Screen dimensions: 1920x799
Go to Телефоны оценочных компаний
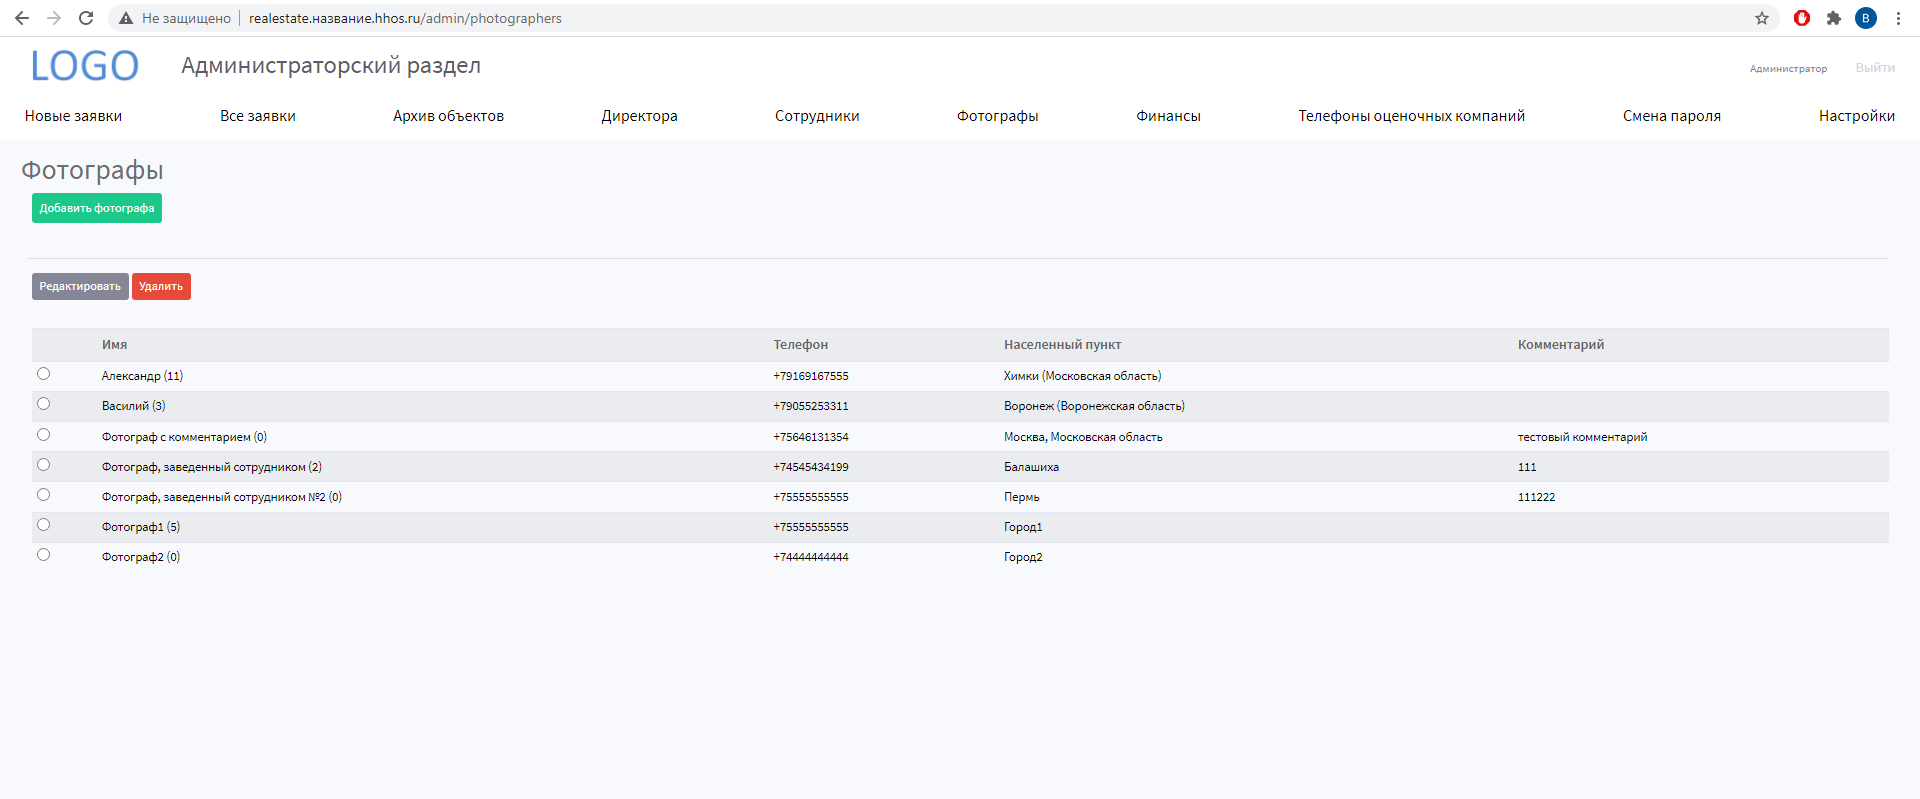[x=1412, y=116]
